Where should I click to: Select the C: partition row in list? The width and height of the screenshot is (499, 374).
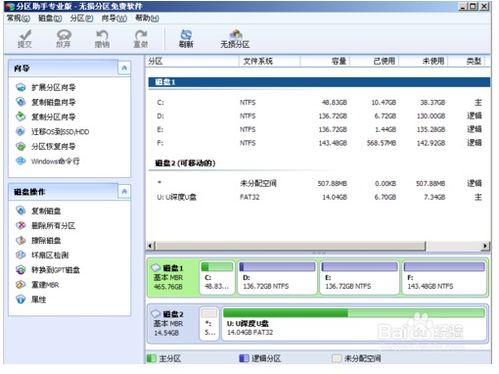319,102
